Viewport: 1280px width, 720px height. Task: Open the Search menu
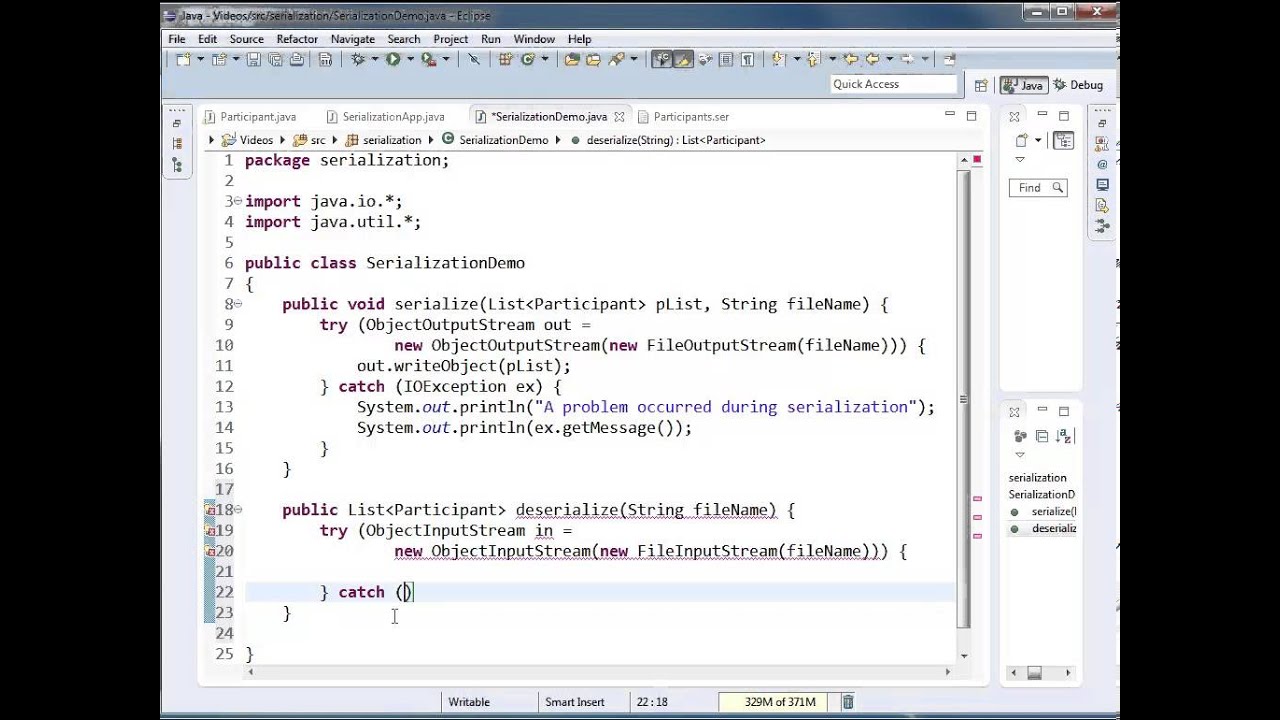404,39
